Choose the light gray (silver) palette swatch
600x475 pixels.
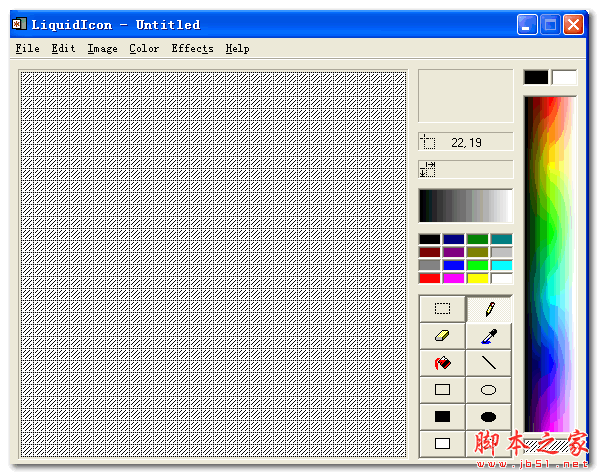pos(502,252)
